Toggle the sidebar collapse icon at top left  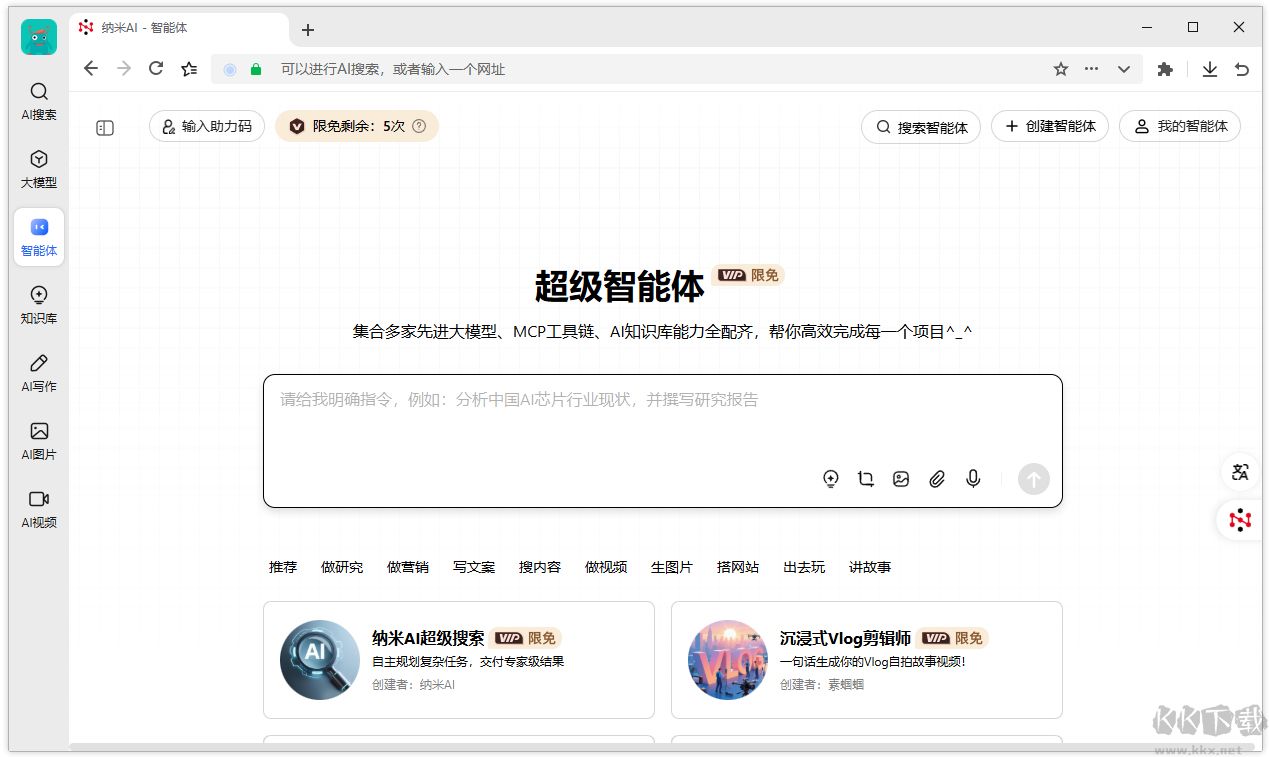104,128
